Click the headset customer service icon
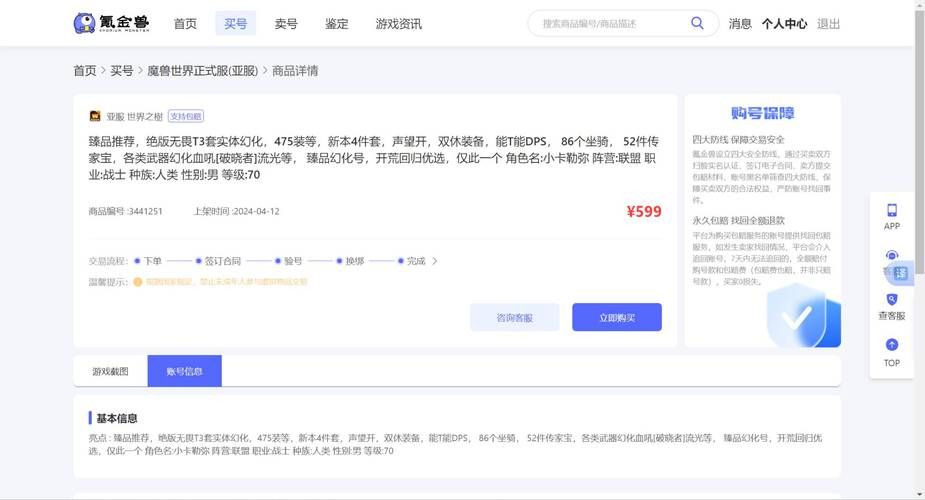The image size is (925, 500). click(x=891, y=255)
